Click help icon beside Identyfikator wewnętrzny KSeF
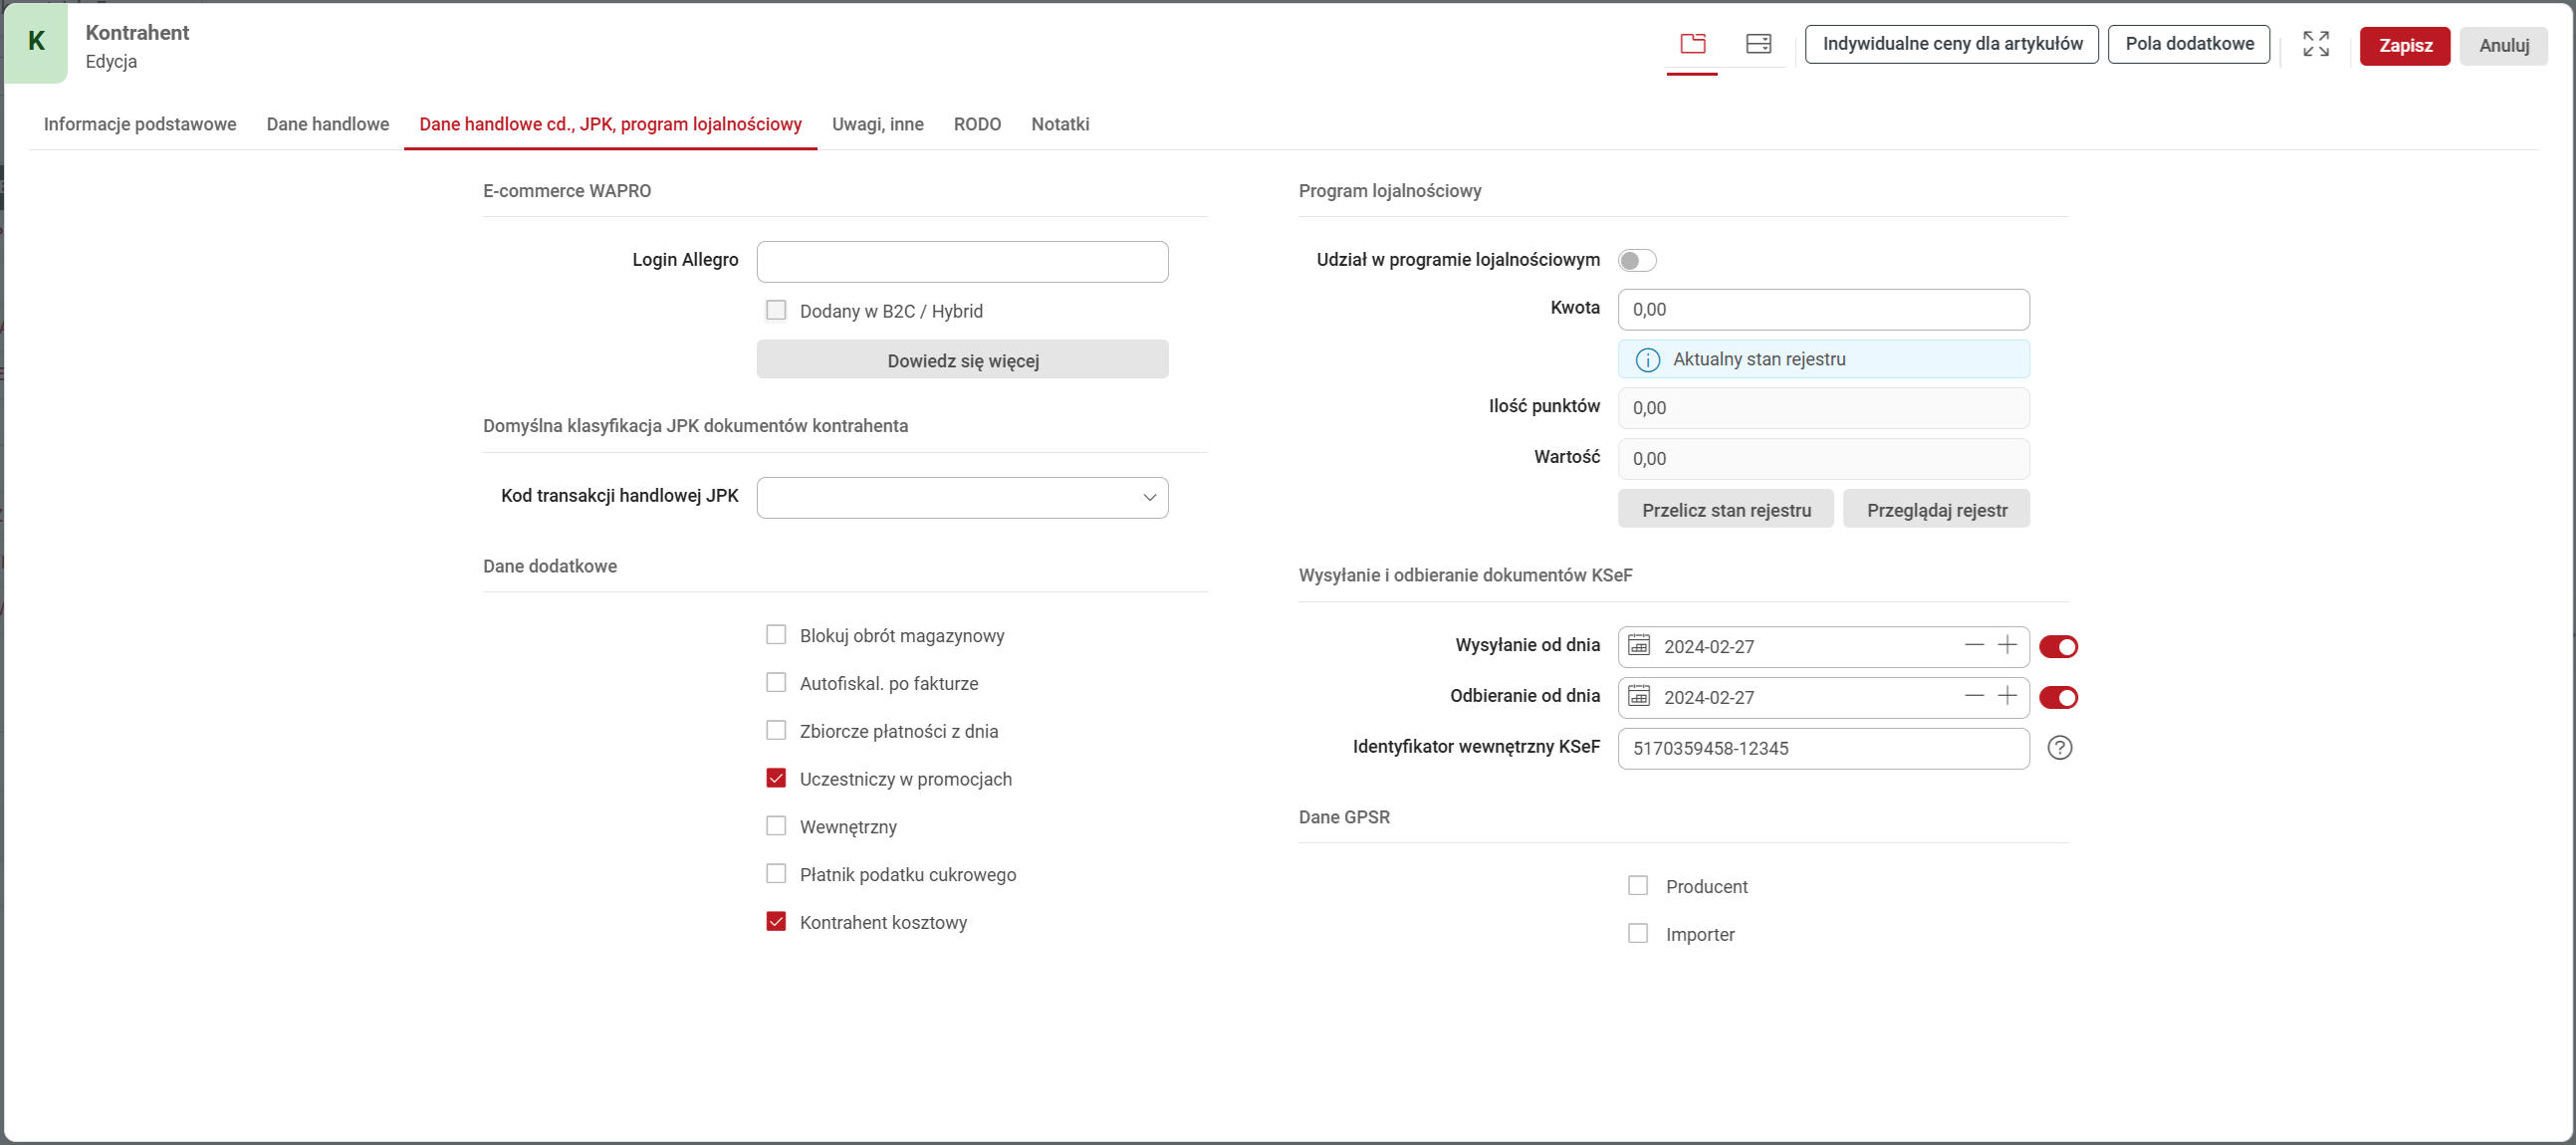Viewport: 2576px width, 1145px height. tap(2059, 748)
